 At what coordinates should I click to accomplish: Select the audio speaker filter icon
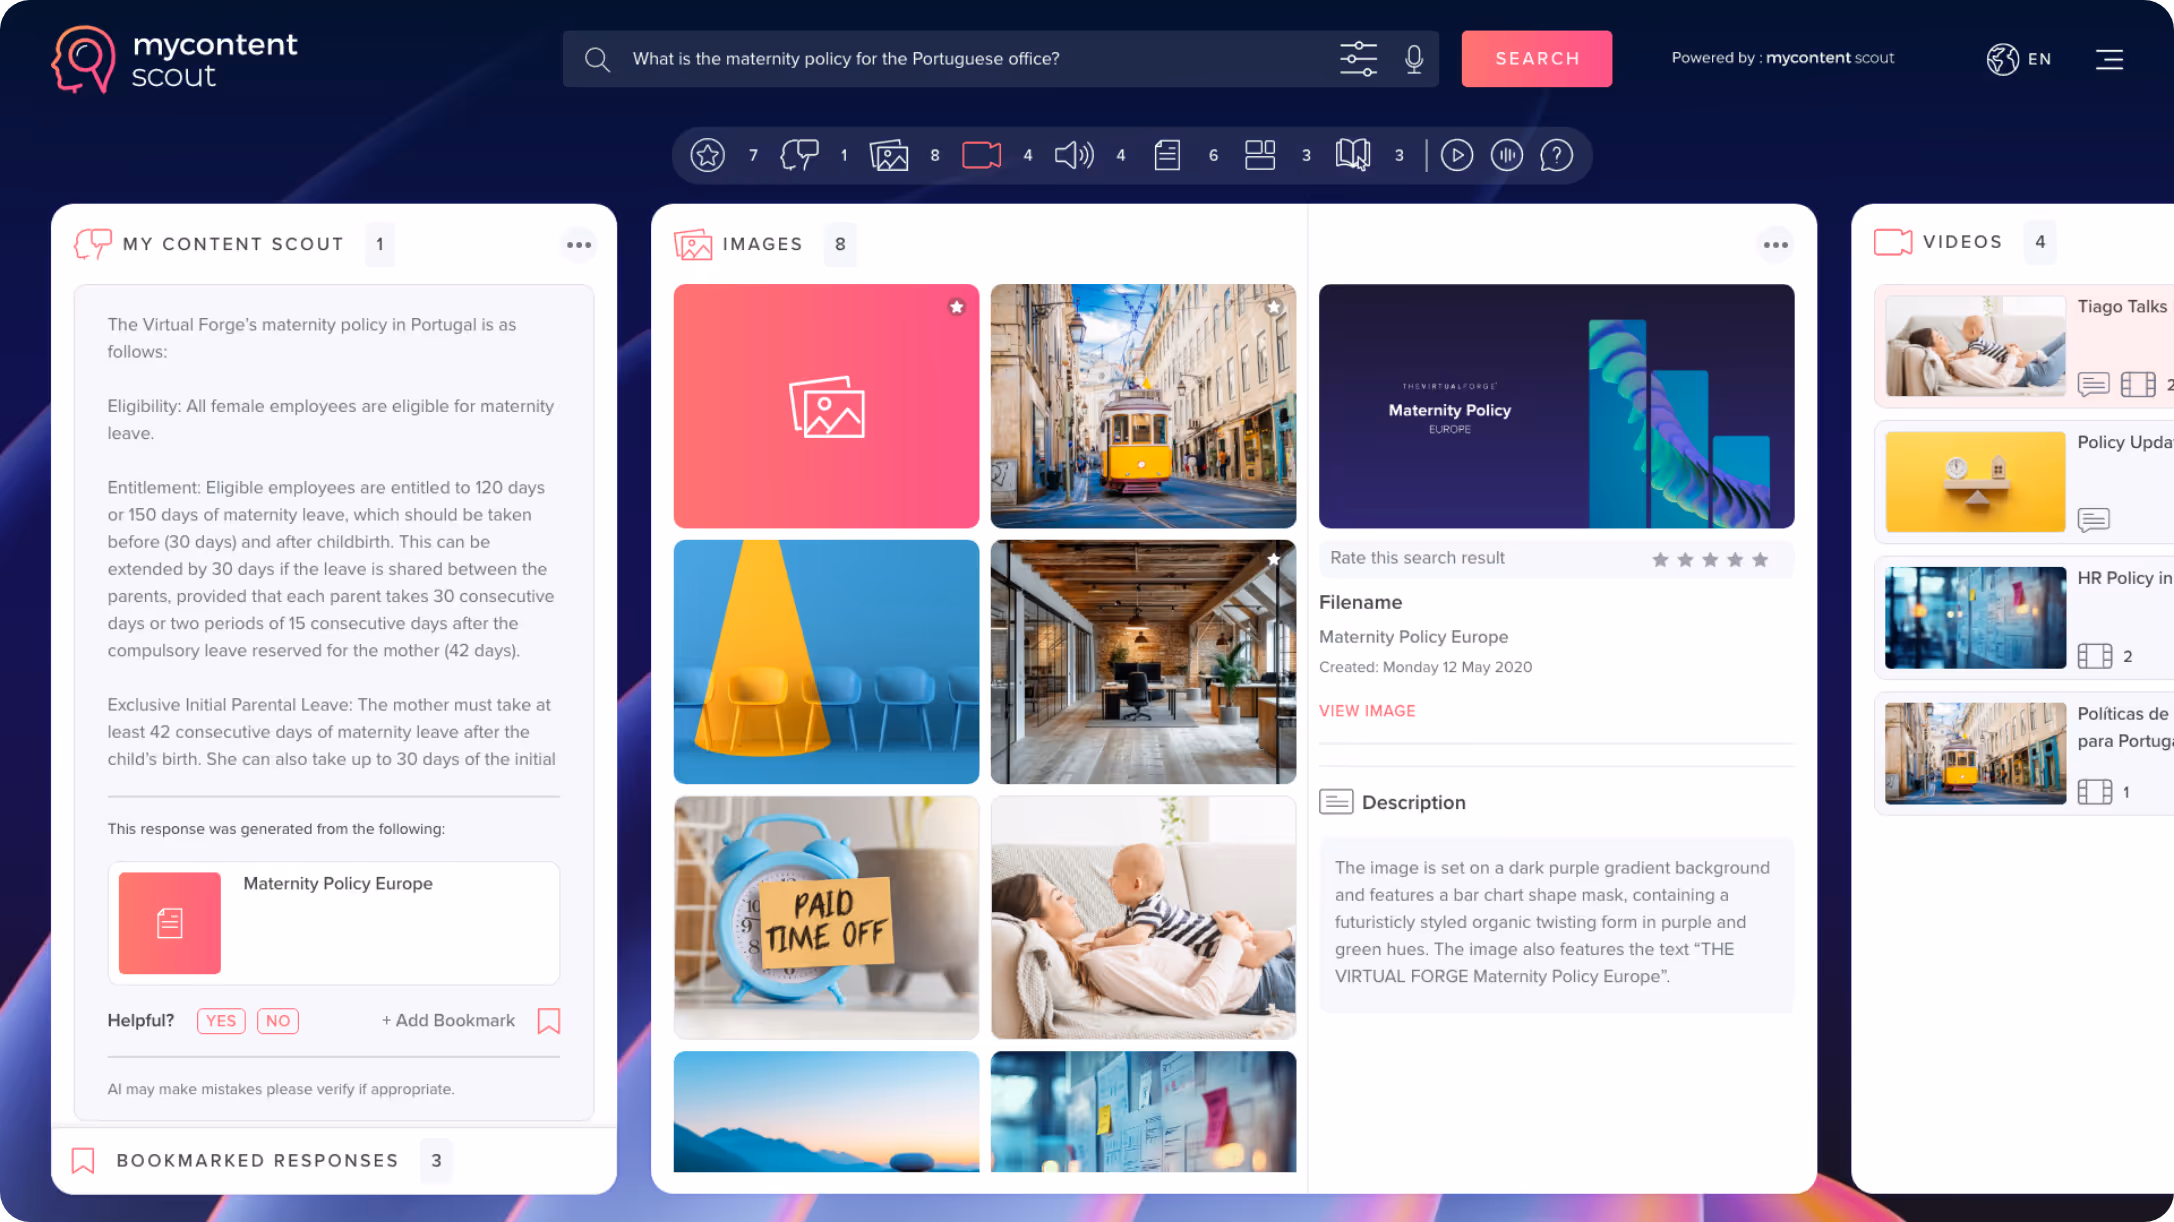[1074, 155]
